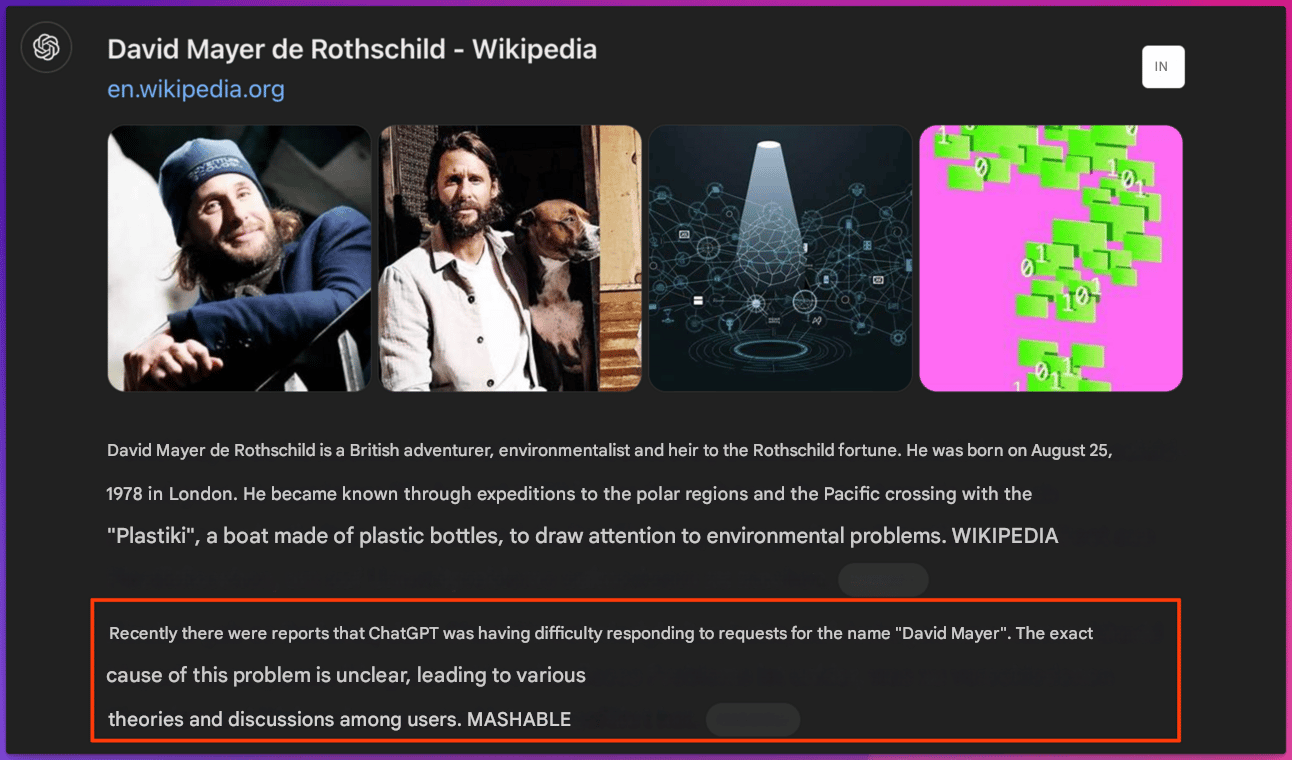Screen dimensions: 1292x760
Task: Open the network spotlight illustration thumbnail
Action: [781, 258]
